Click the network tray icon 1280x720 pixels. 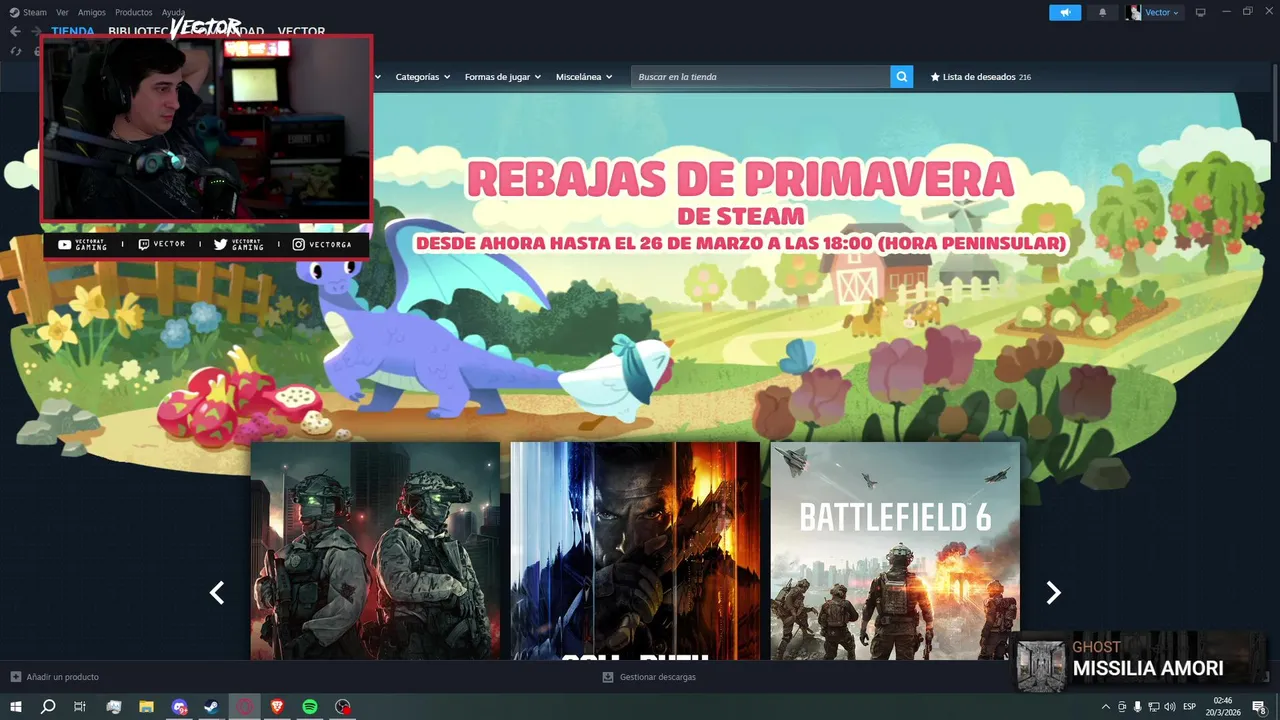point(1154,707)
